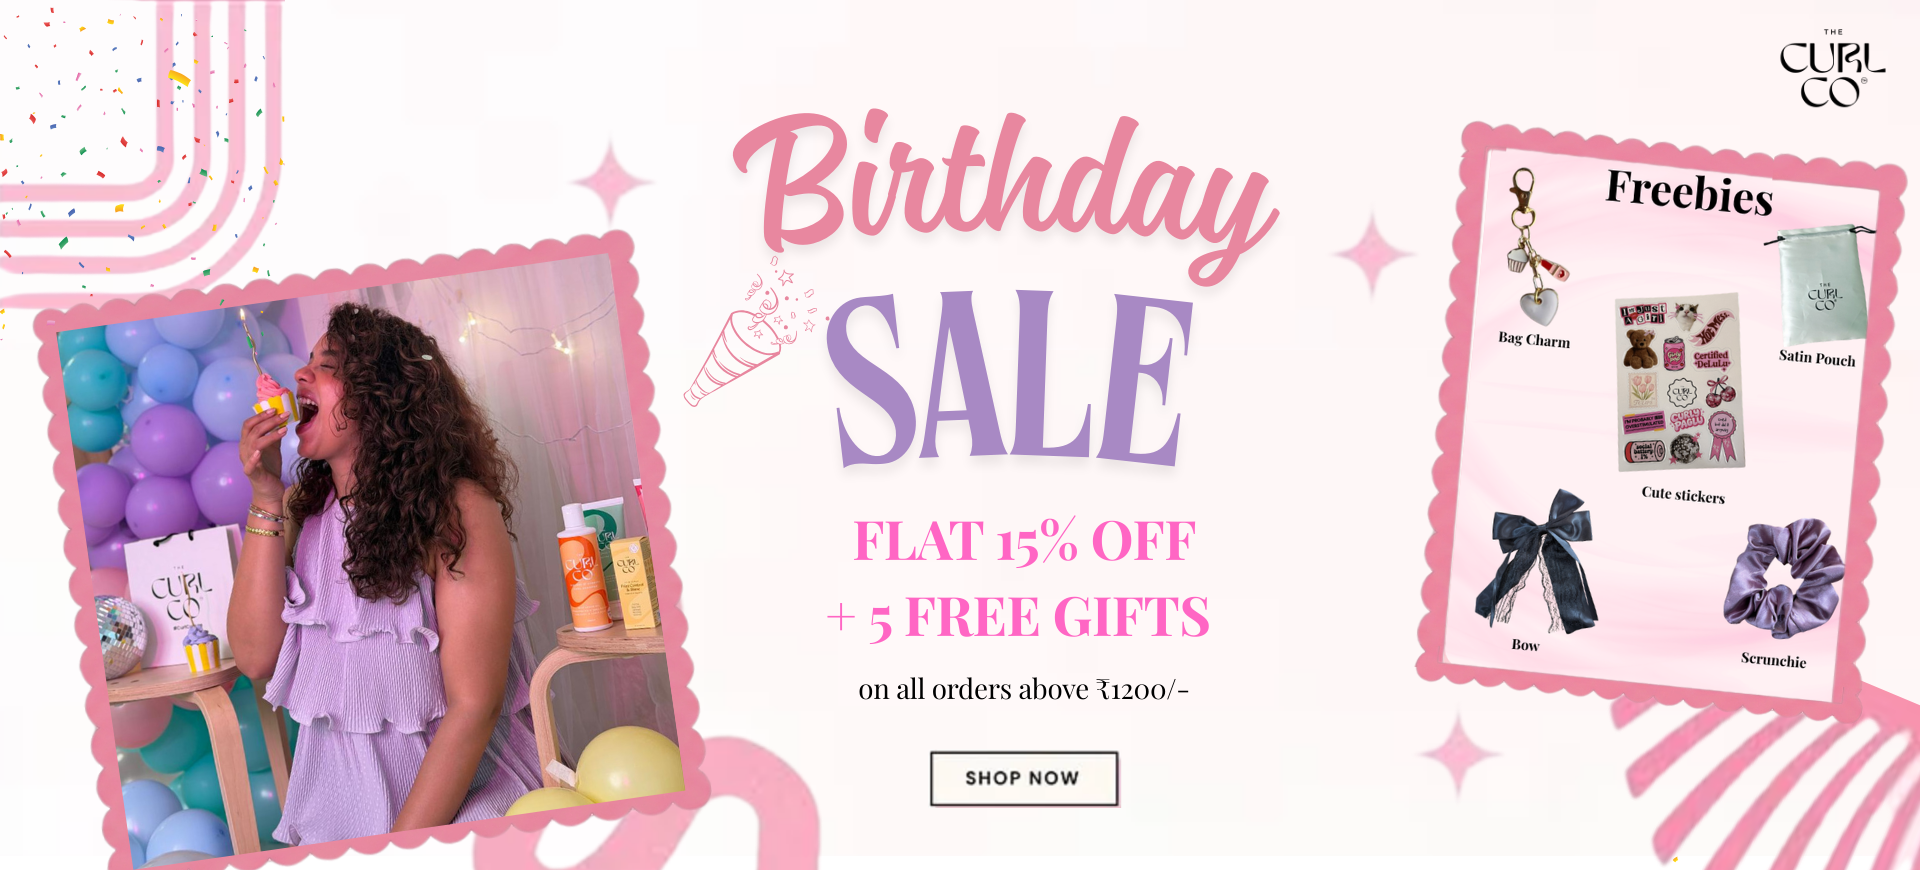
Task: Click the SHOP NOW button
Action: coord(1024,778)
